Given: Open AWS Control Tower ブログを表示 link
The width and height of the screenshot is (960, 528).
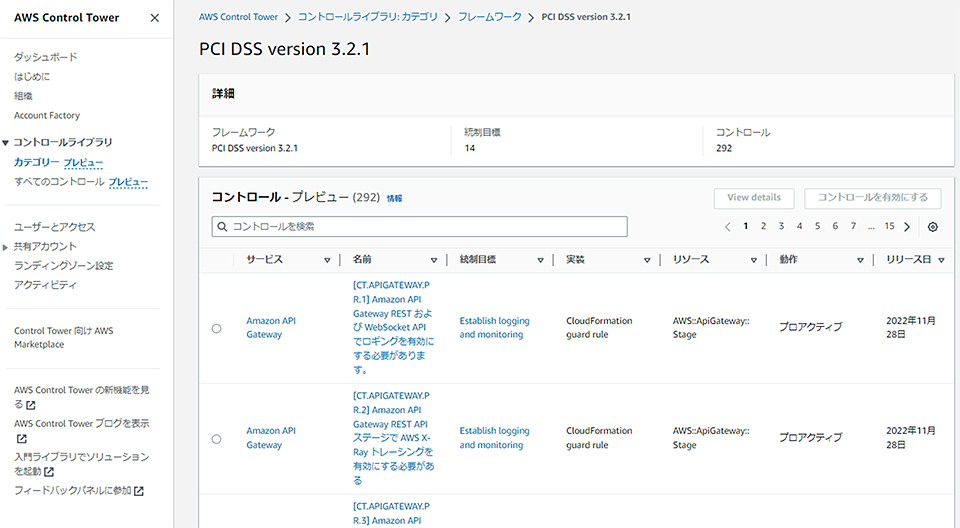Looking at the screenshot, I should 81,431.
